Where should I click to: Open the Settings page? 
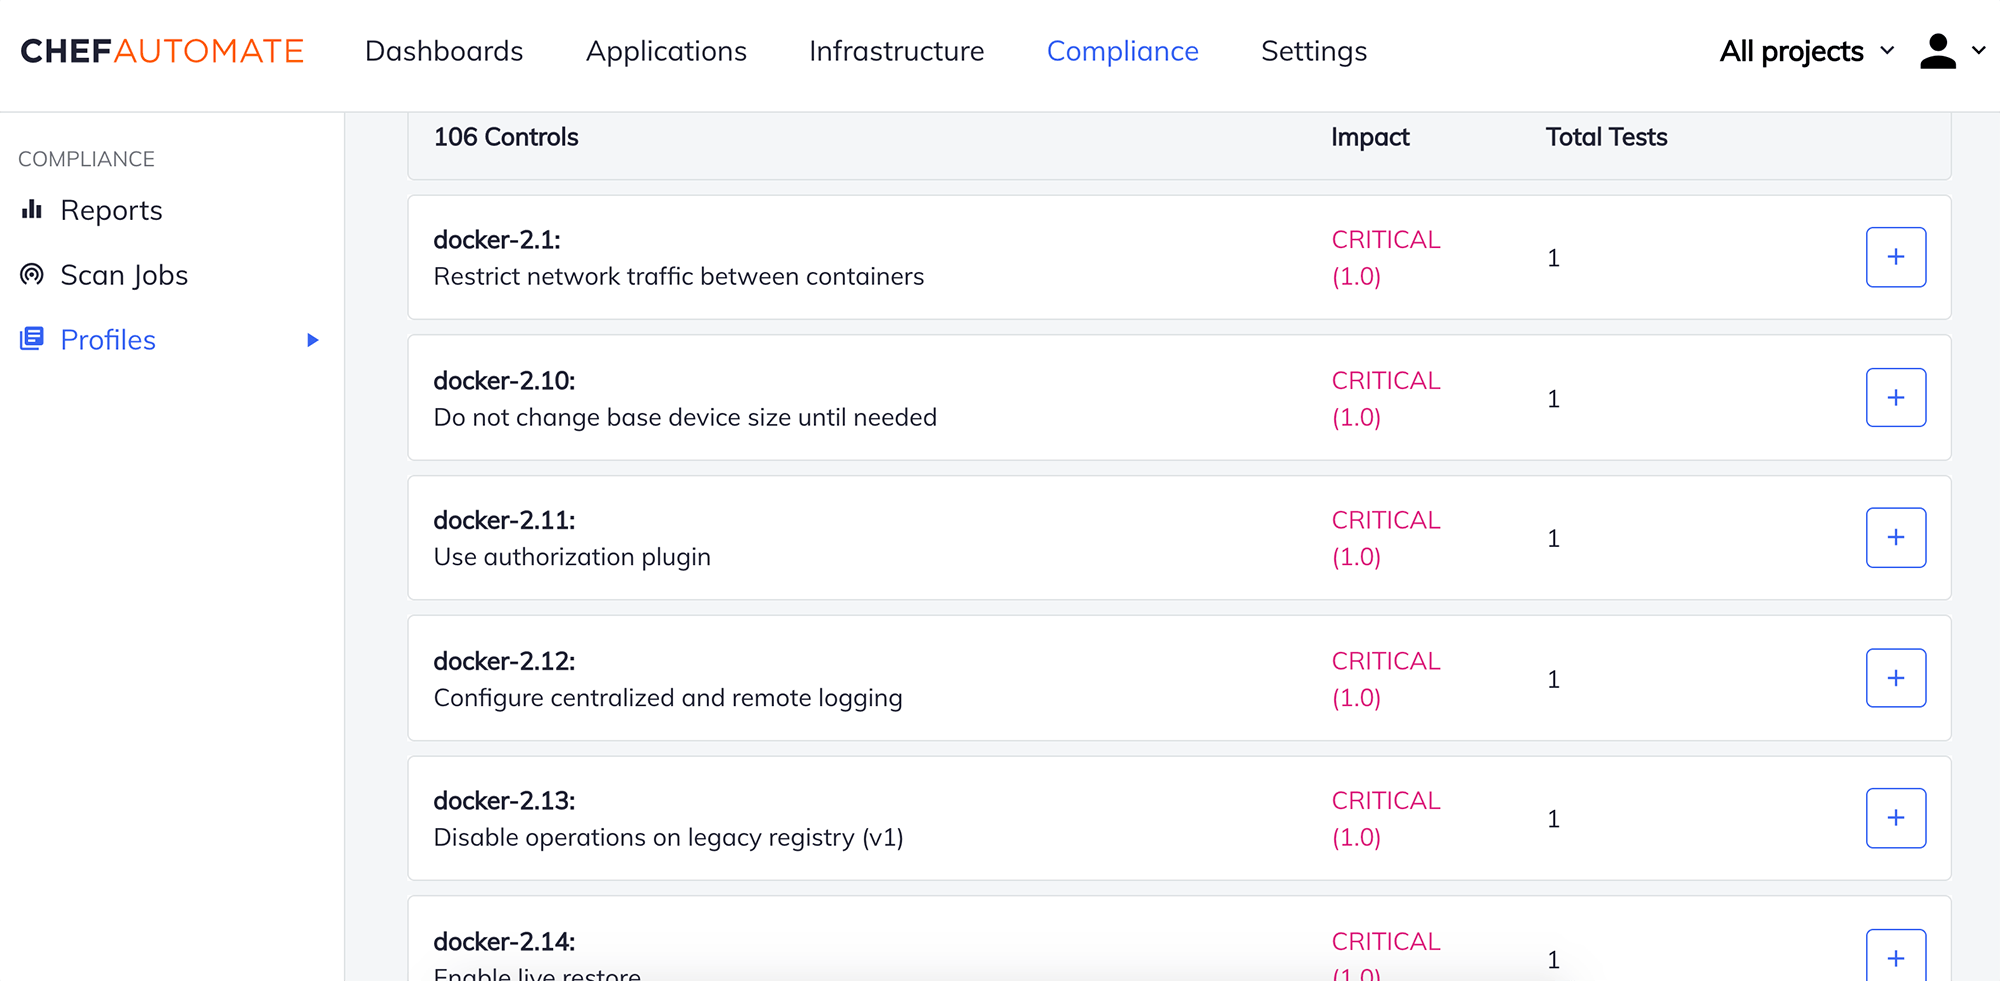click(x=1313, y=50)
